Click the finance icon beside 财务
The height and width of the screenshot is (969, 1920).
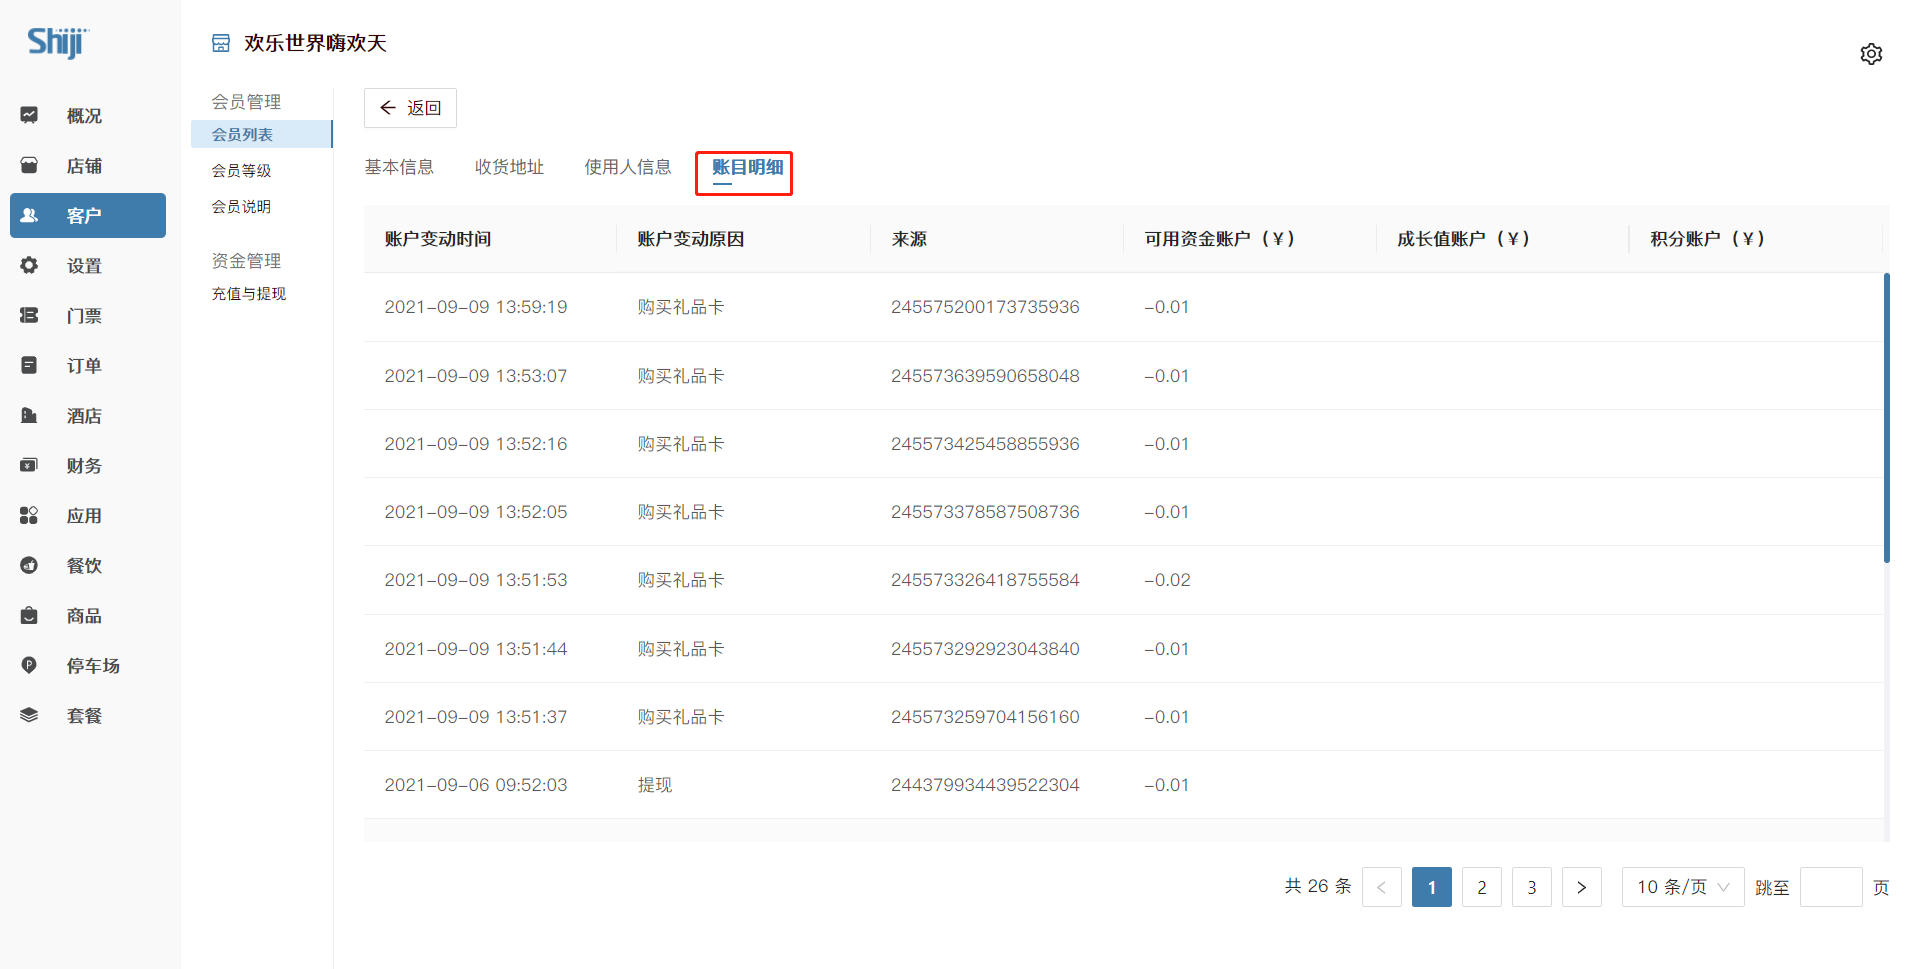pyautogui.click(x=29, y=465)
